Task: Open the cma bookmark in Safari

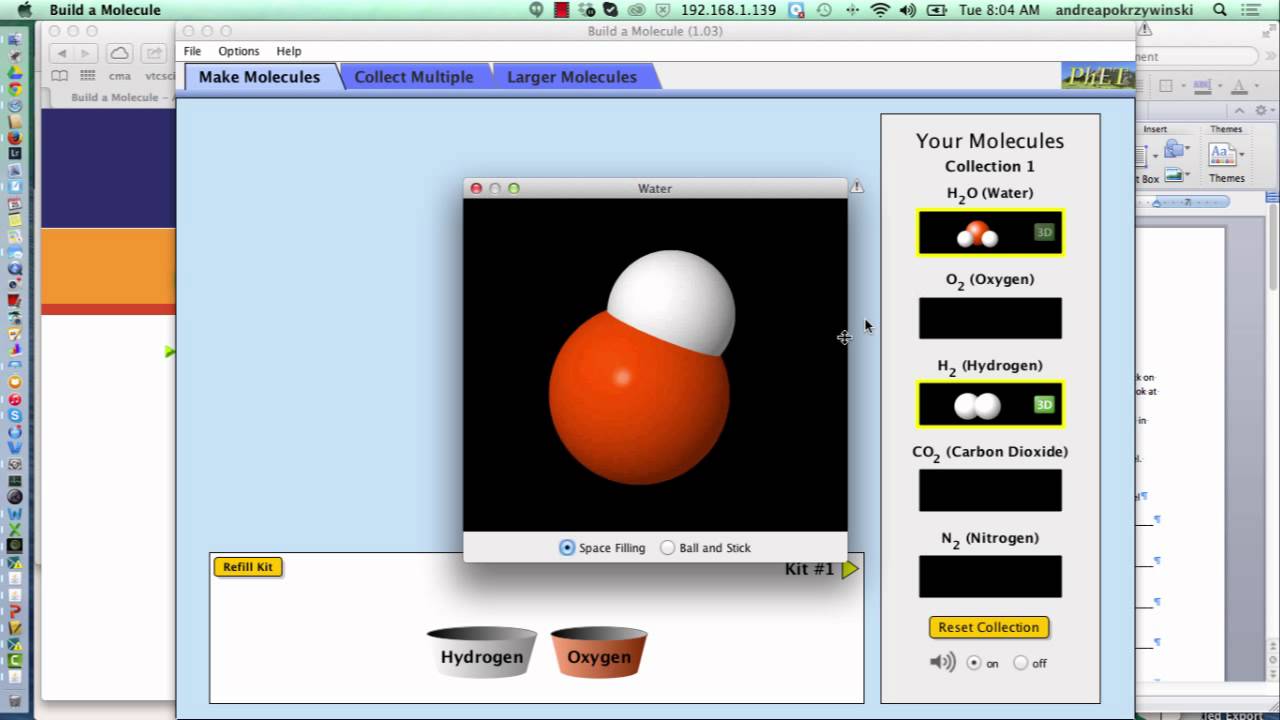Action: click(120, 76)
